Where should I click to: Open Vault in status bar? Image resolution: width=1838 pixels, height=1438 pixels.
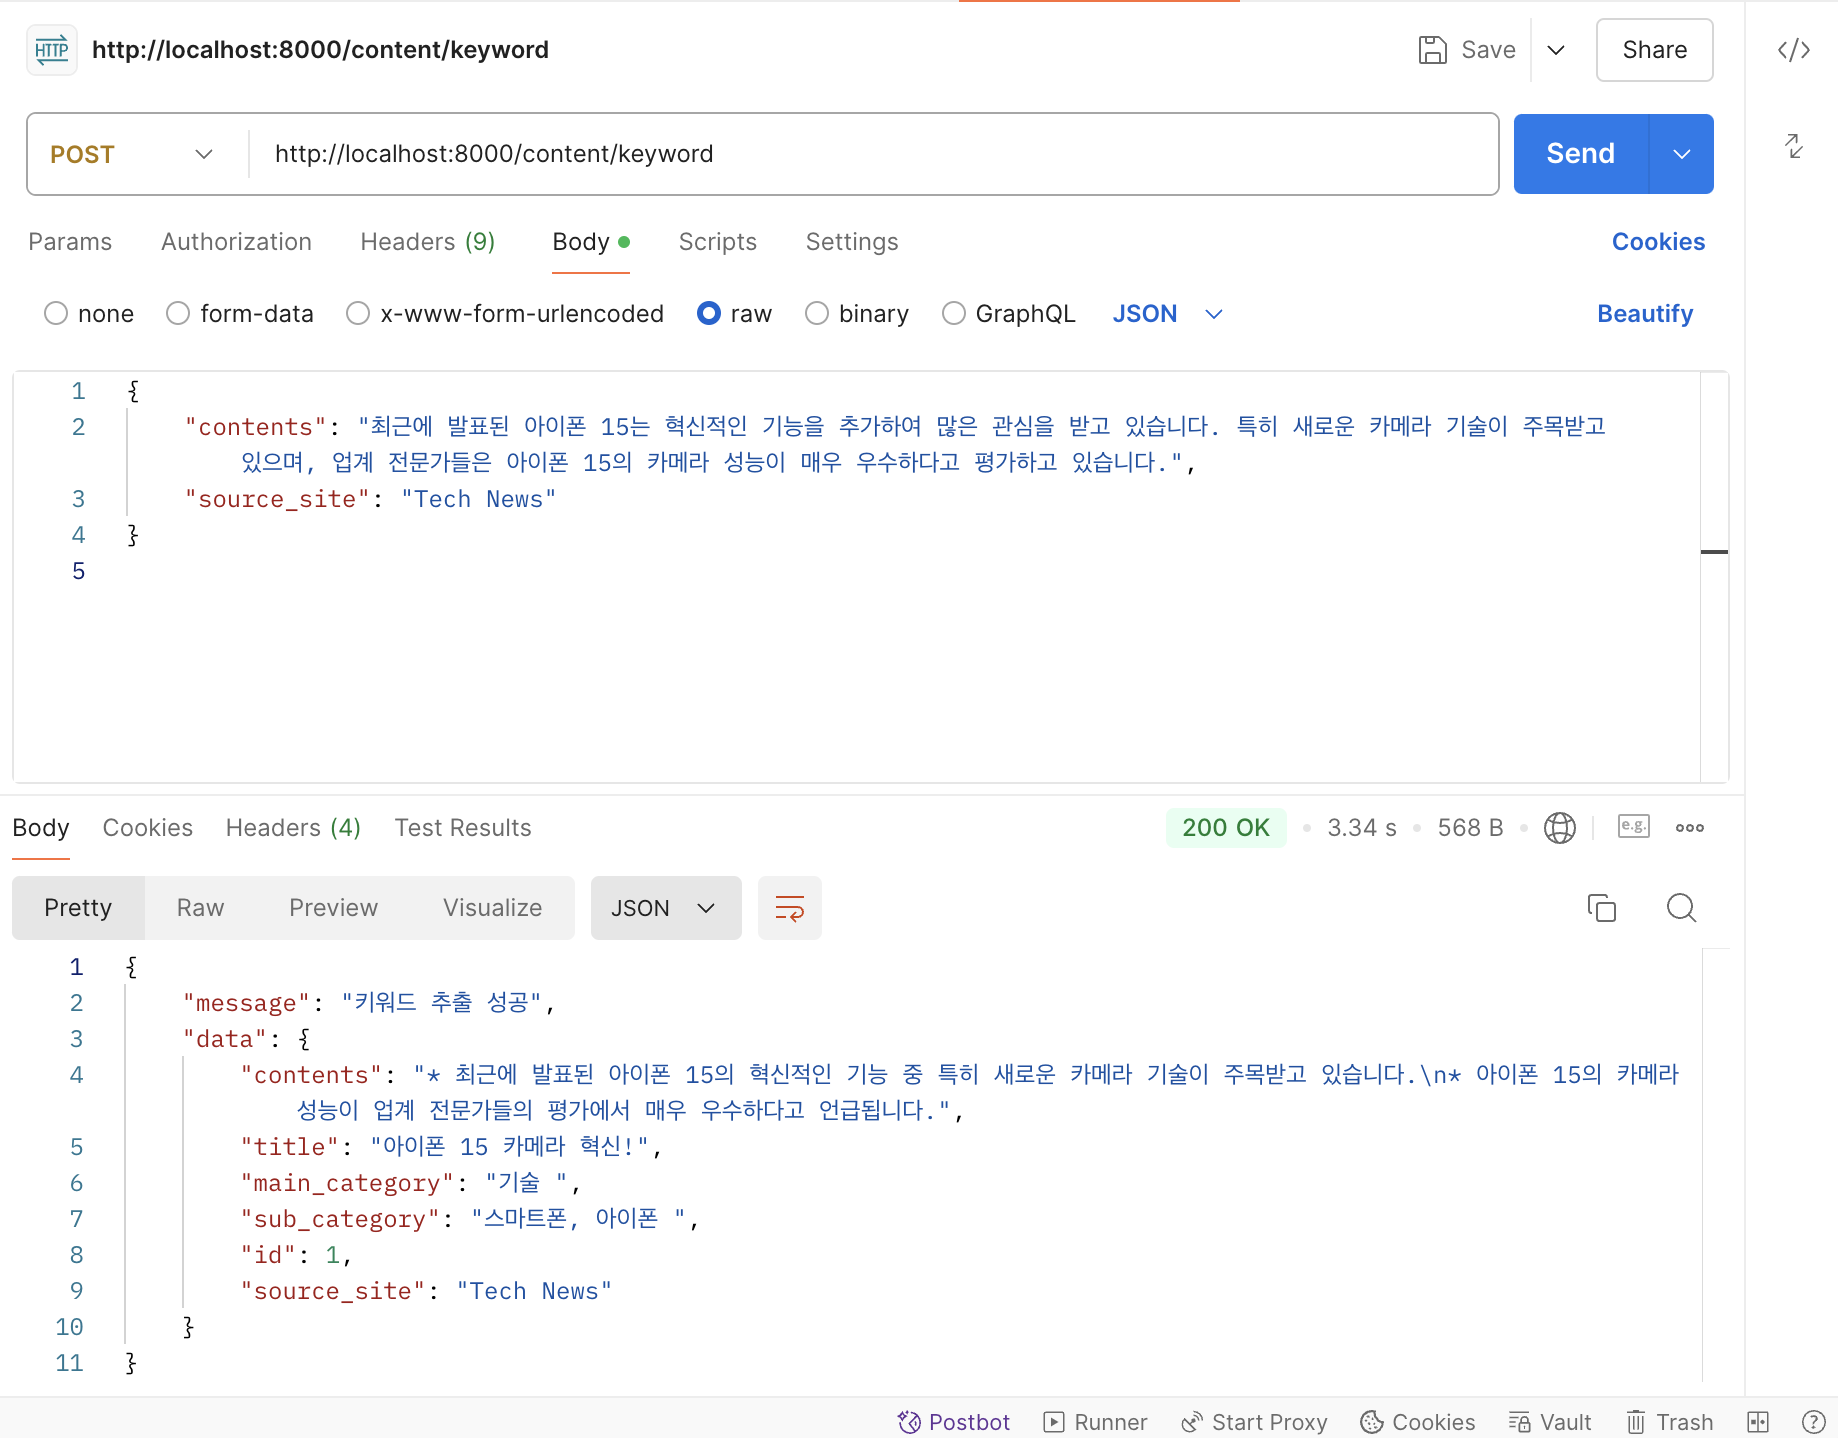tap(1549, 1422)
